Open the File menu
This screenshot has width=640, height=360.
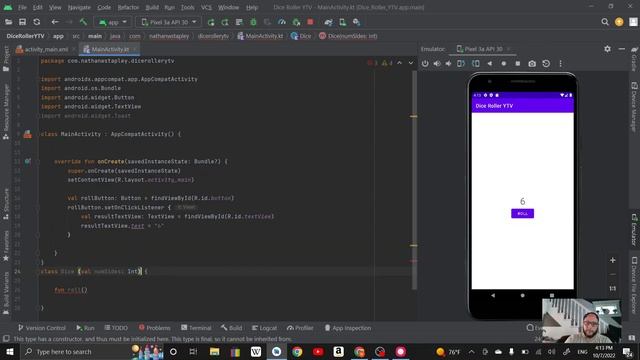click(x=22, y=7)
